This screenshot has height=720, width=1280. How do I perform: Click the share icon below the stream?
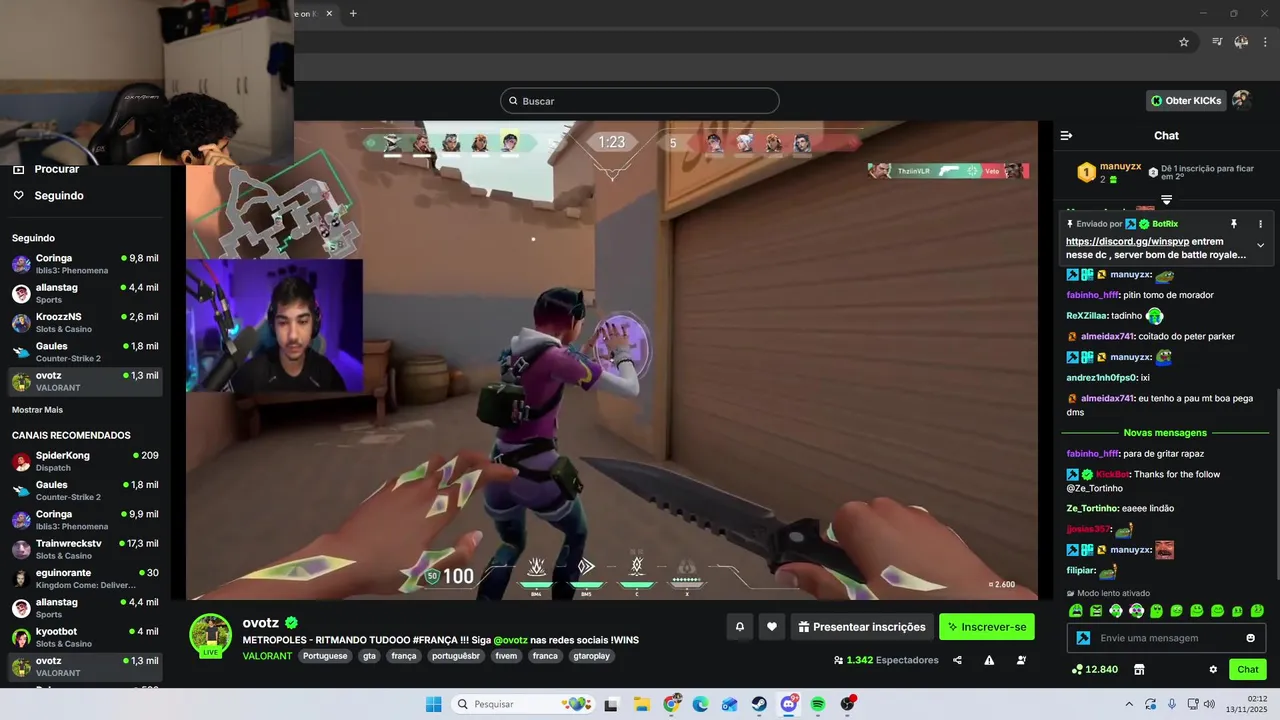coord(958,660)
